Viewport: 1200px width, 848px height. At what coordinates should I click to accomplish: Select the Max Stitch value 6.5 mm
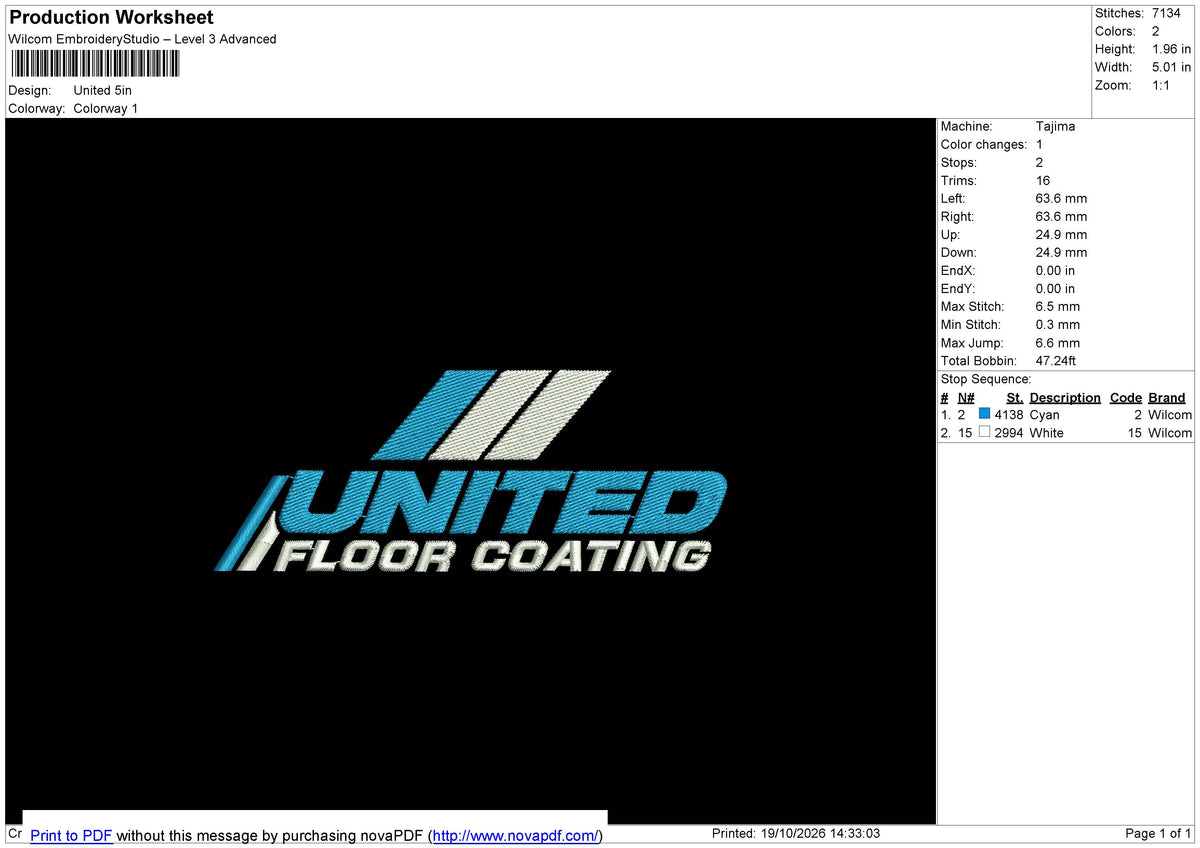[1058, 306]
